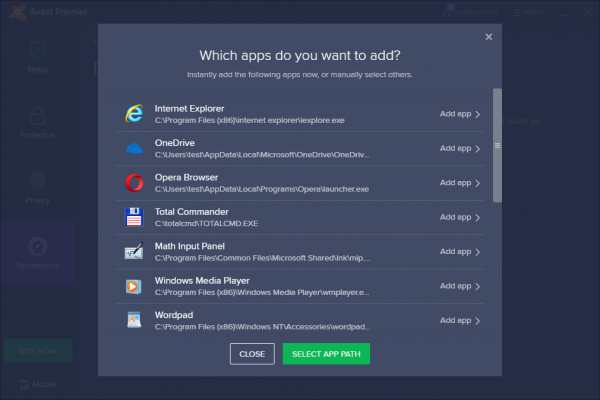Select the Wordpad name text
This screenshot has height=400, width=600.
pyautogui.click(x=174, y=315)
